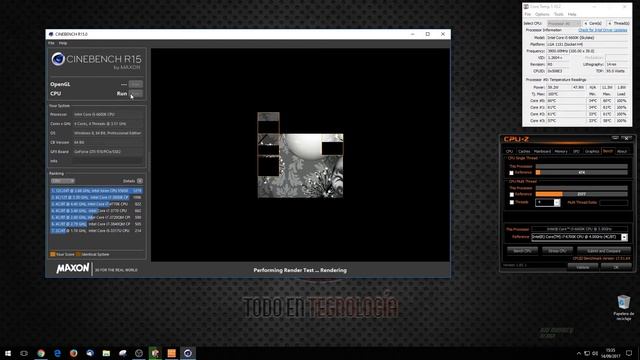Open Firefox from the taskbar

73,353
